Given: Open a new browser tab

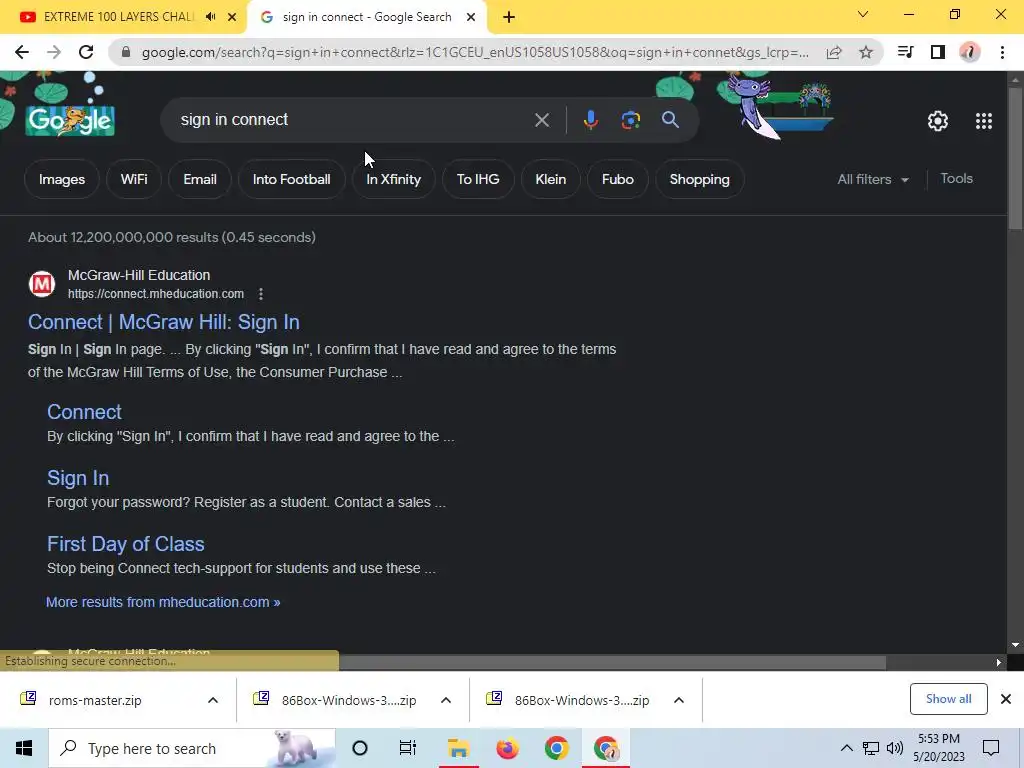Looking at the screenshot, I should click(x=509, y=17).
